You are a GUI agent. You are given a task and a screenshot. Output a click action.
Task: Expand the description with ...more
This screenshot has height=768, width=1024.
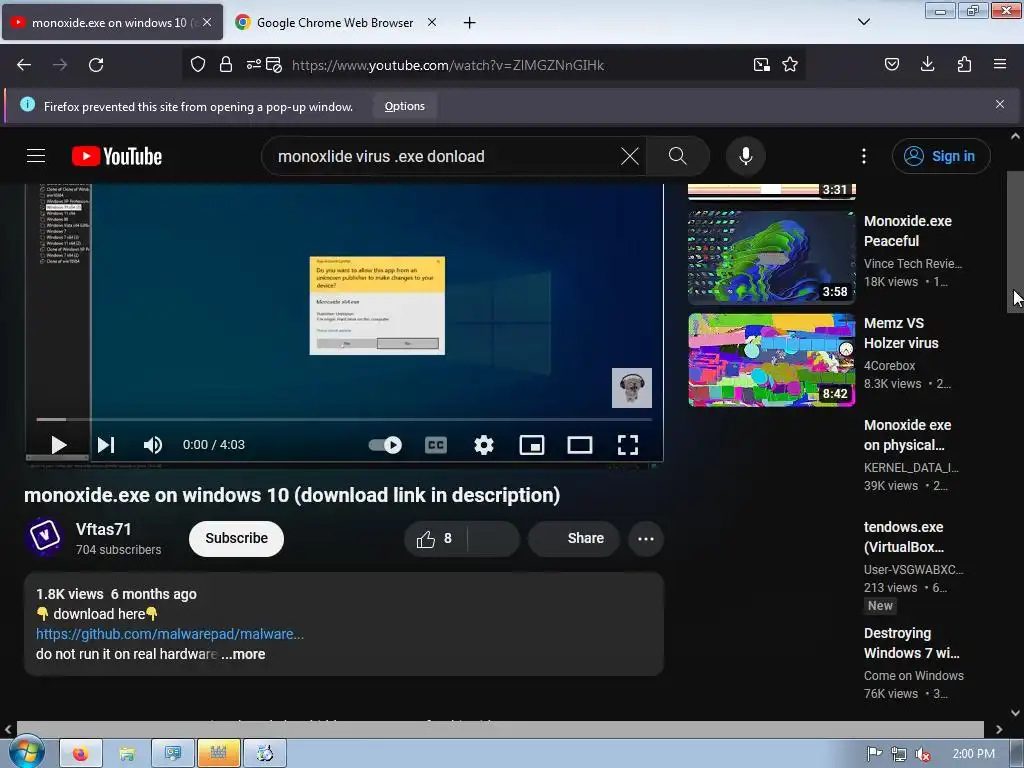point(244,654)
